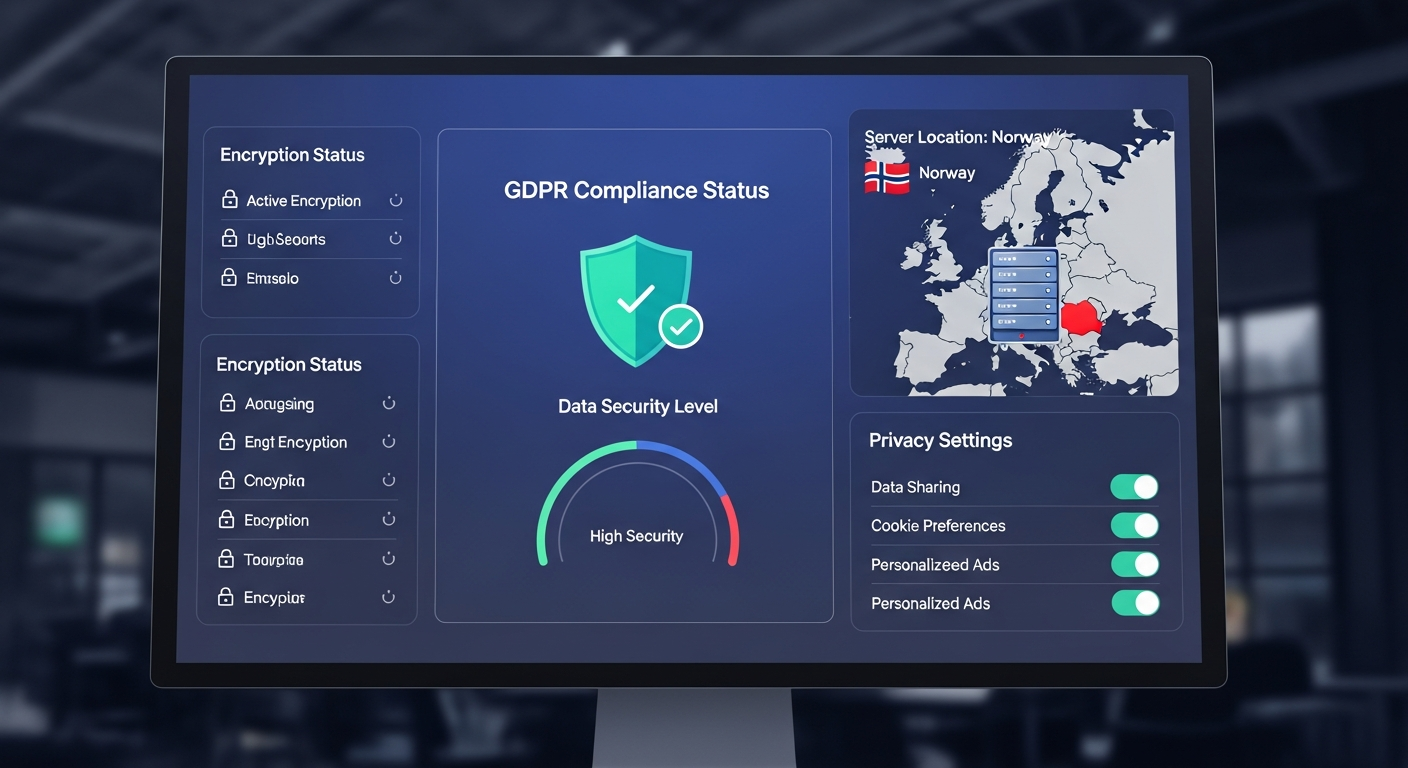Click the power icon in Encypiae row
Screen dimensions: 1408x768
click(x=389, y=597)
